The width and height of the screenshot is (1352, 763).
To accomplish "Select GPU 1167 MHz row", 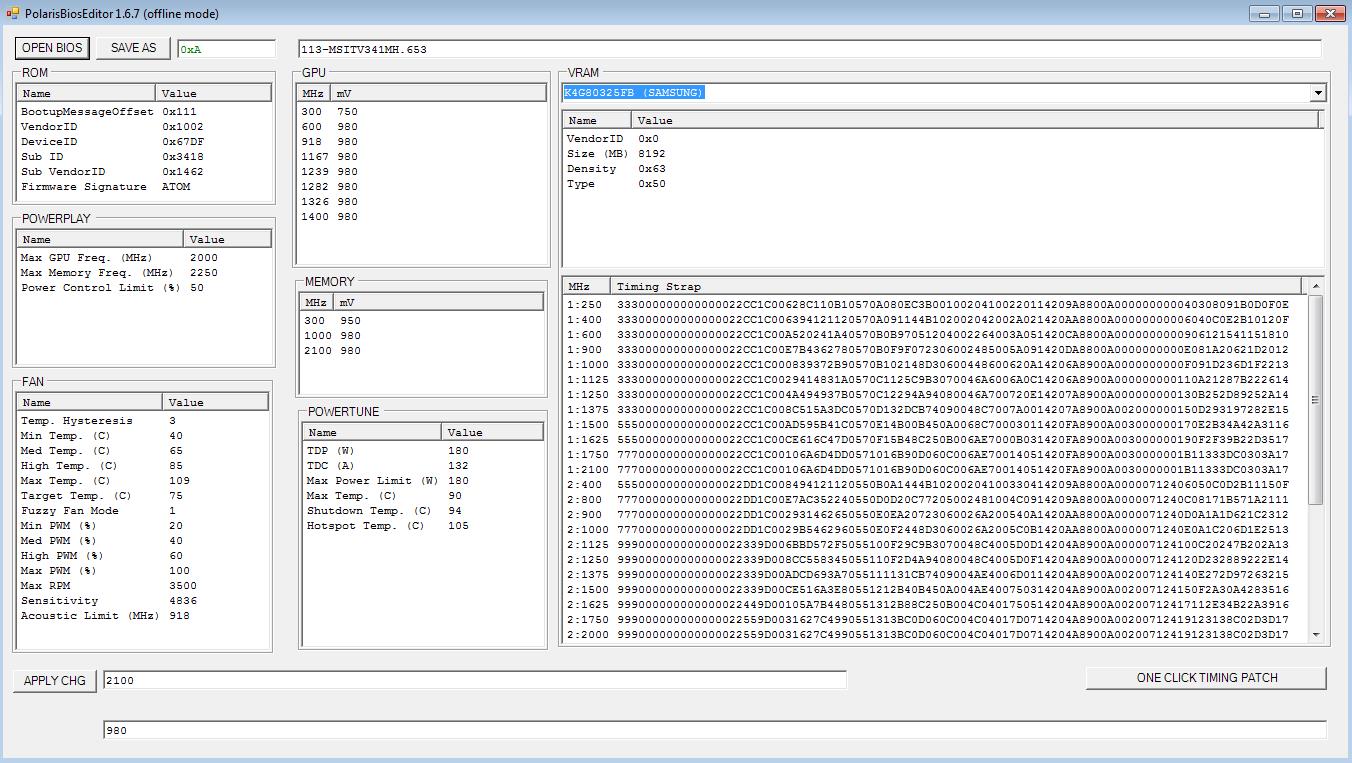I will point(422,157).
